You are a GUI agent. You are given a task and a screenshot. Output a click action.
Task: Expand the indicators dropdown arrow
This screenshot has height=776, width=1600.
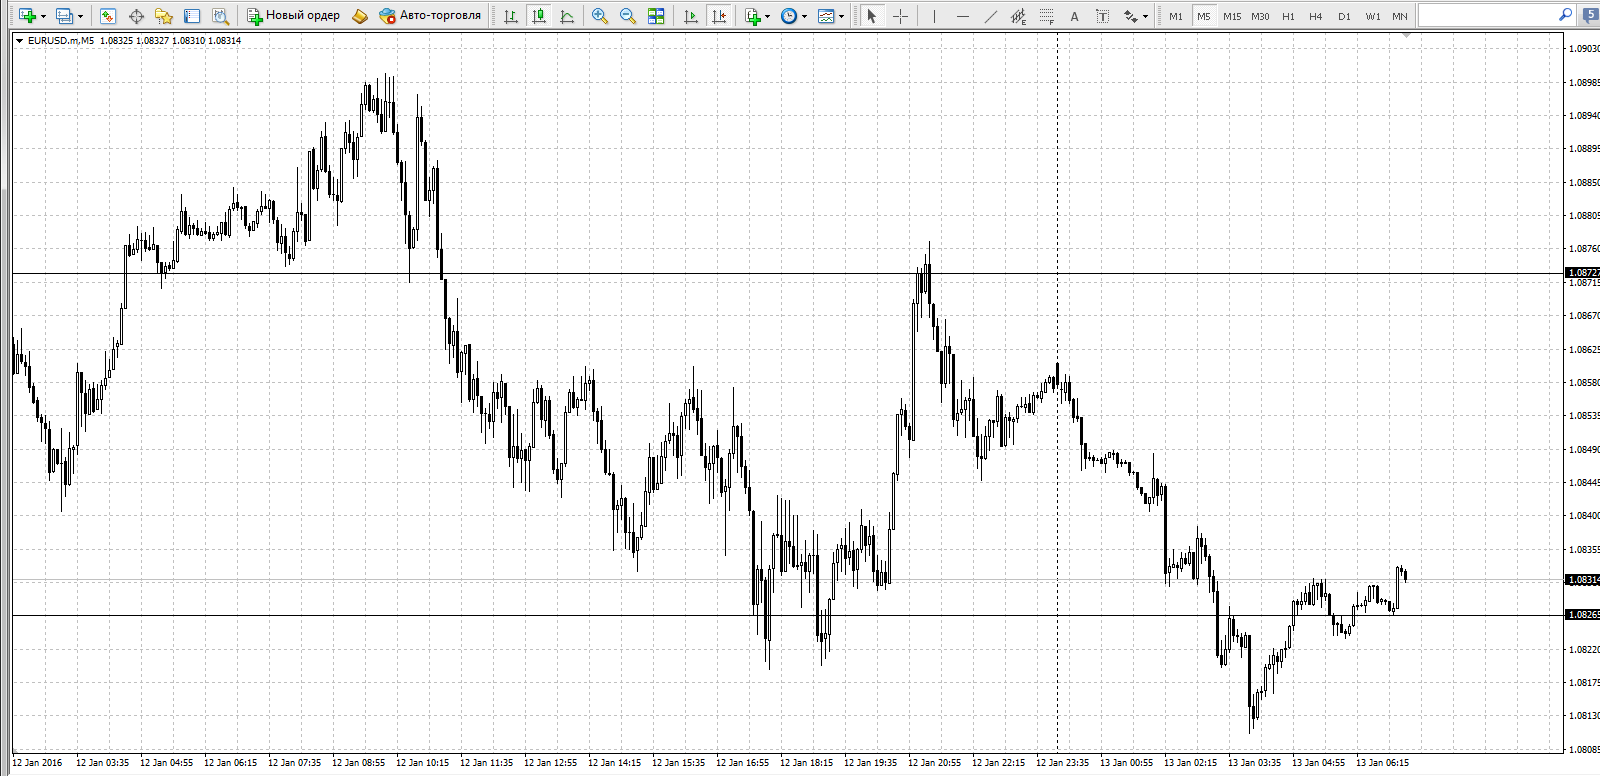(x=767, y=16)
